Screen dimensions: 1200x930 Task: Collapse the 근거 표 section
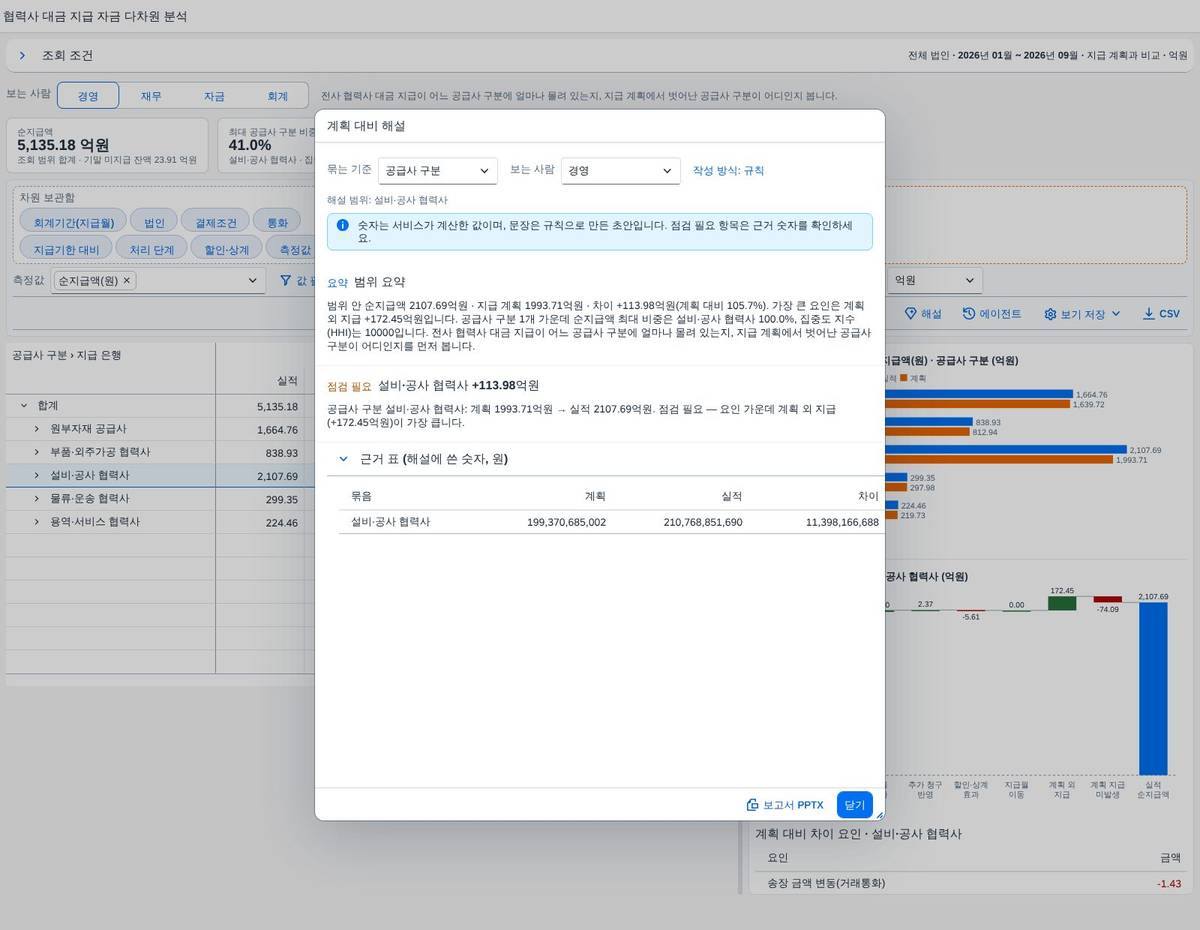[x=343, y=459]
